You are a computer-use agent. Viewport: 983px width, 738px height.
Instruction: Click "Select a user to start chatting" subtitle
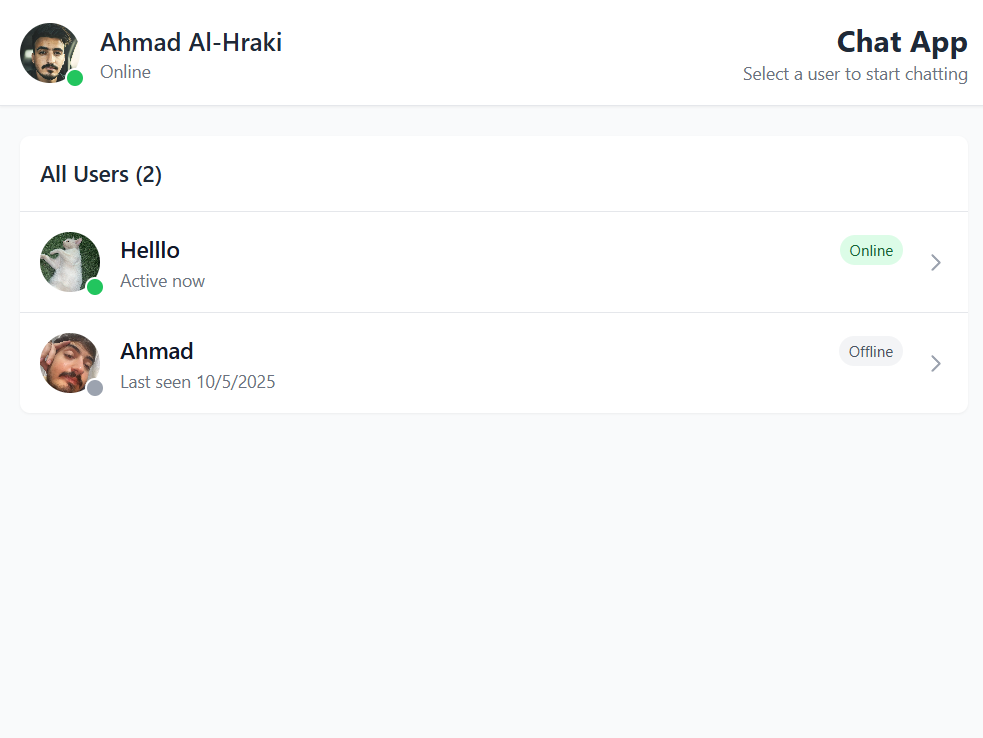click(x=855, y=74)
